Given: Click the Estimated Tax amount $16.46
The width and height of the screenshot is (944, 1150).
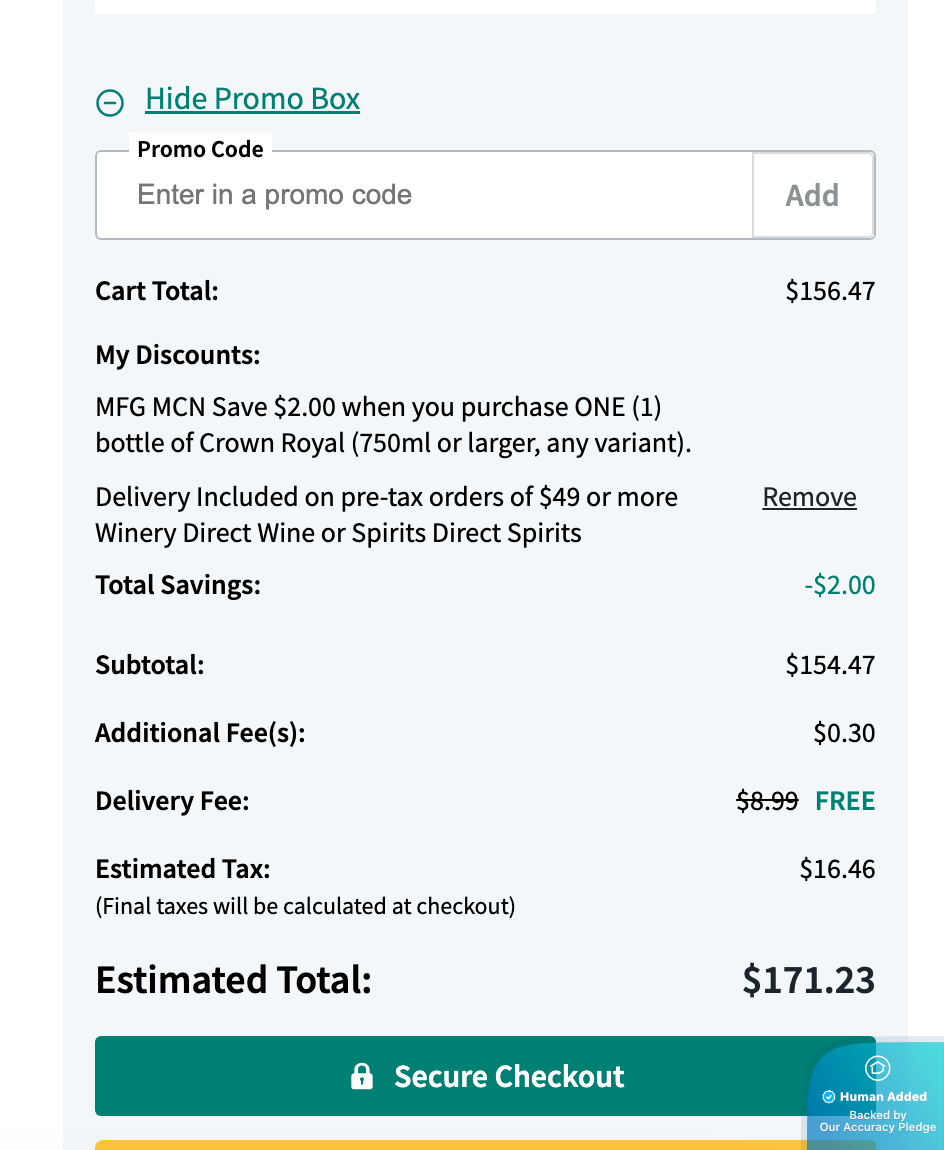Looking at the screenshot, I should coord(837,869).
